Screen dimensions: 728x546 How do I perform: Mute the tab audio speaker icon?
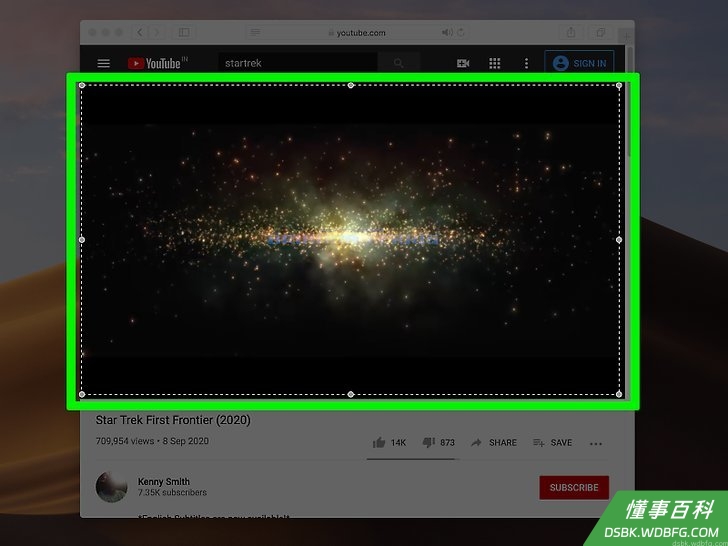pyautogui.click(x=447, y=32)
